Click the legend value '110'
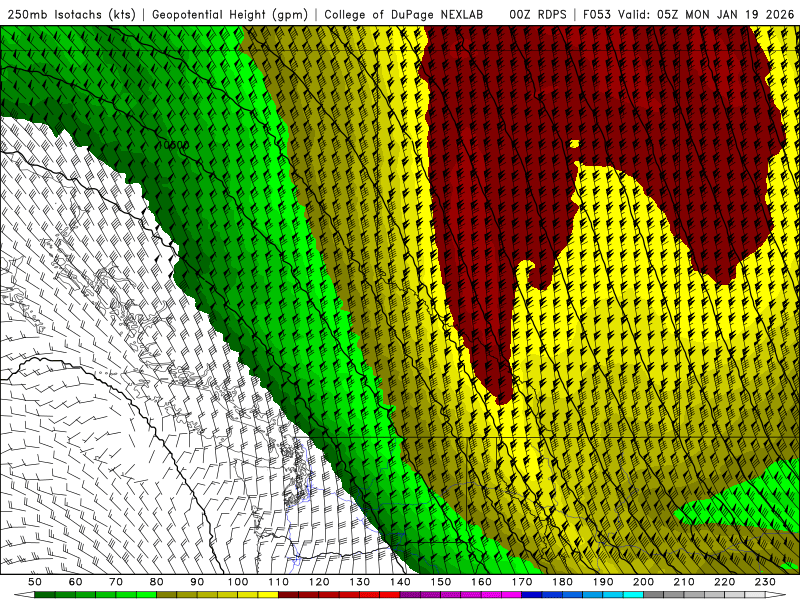This screenshot has height=600, width=800. 279,582
